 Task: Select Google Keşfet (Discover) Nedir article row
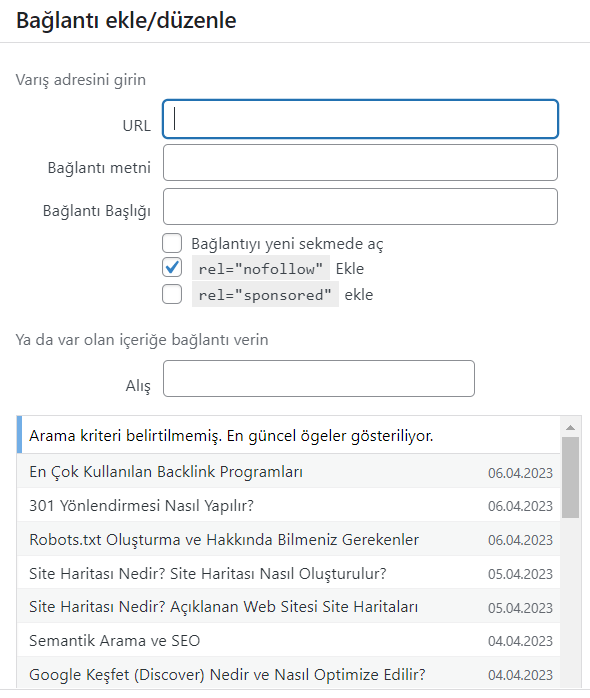tap(289, 674)
